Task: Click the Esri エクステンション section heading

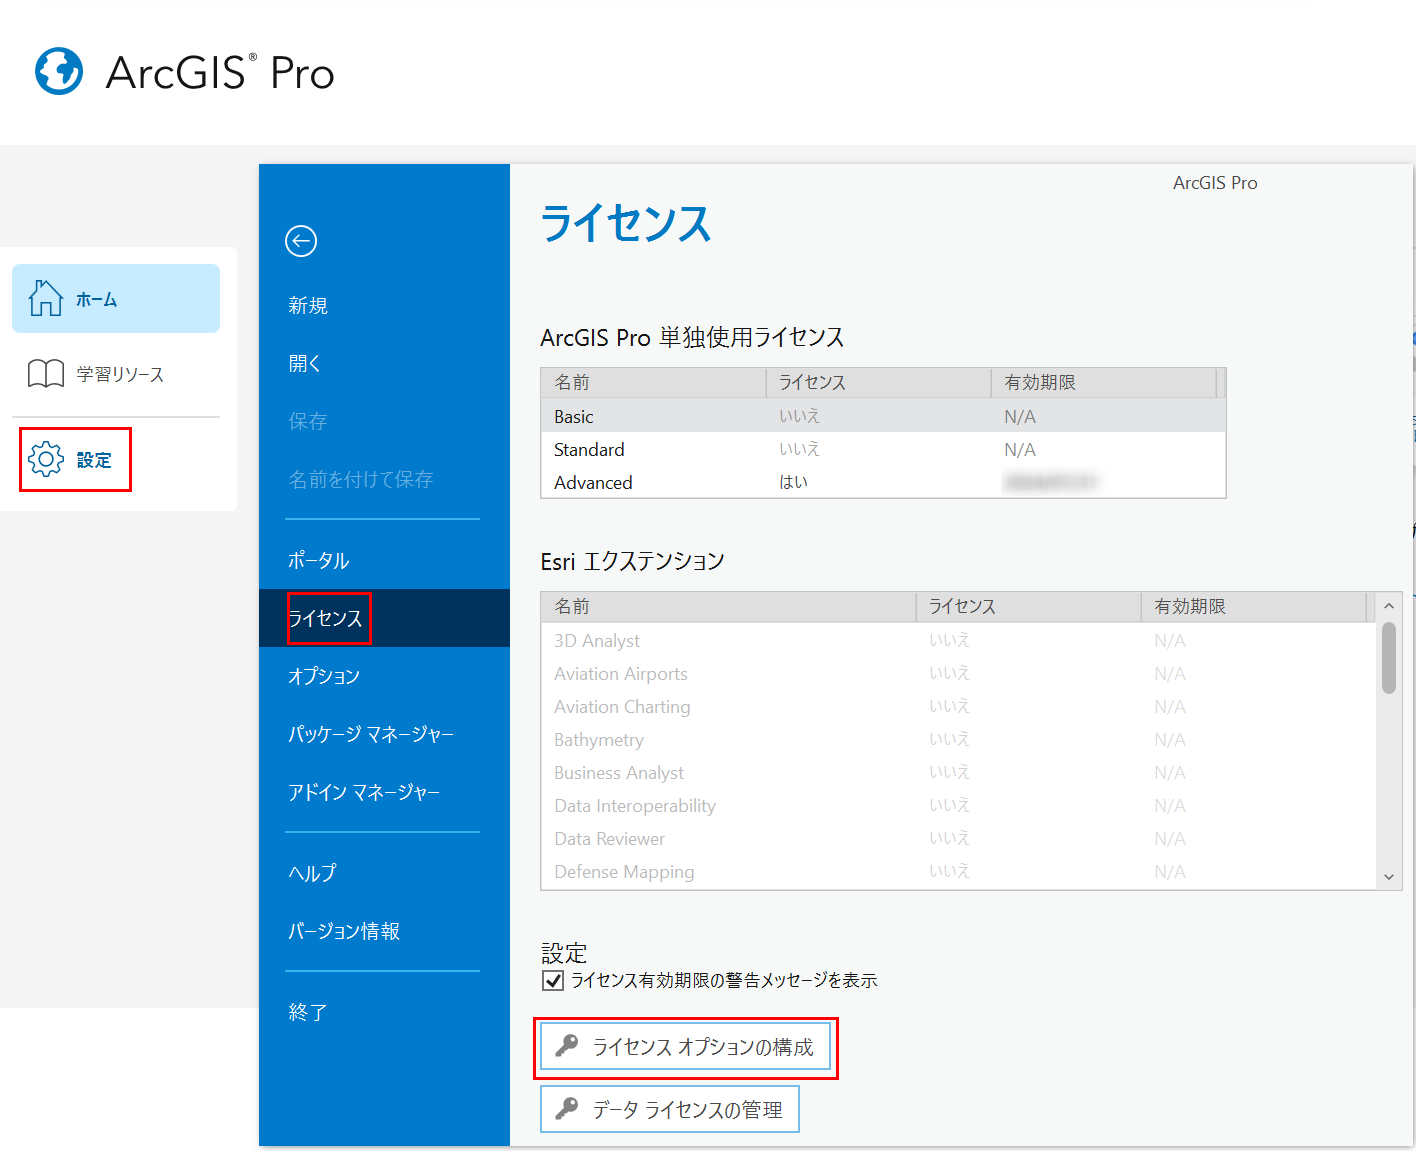Action: 633,561
